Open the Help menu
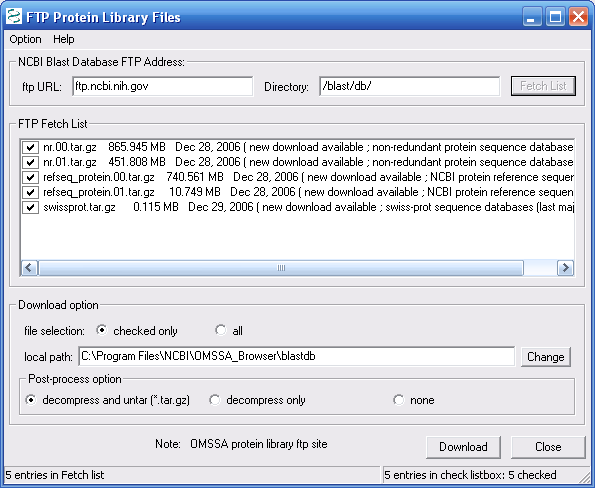The width and height of the screenshot is (595, 488). point(63,39)
